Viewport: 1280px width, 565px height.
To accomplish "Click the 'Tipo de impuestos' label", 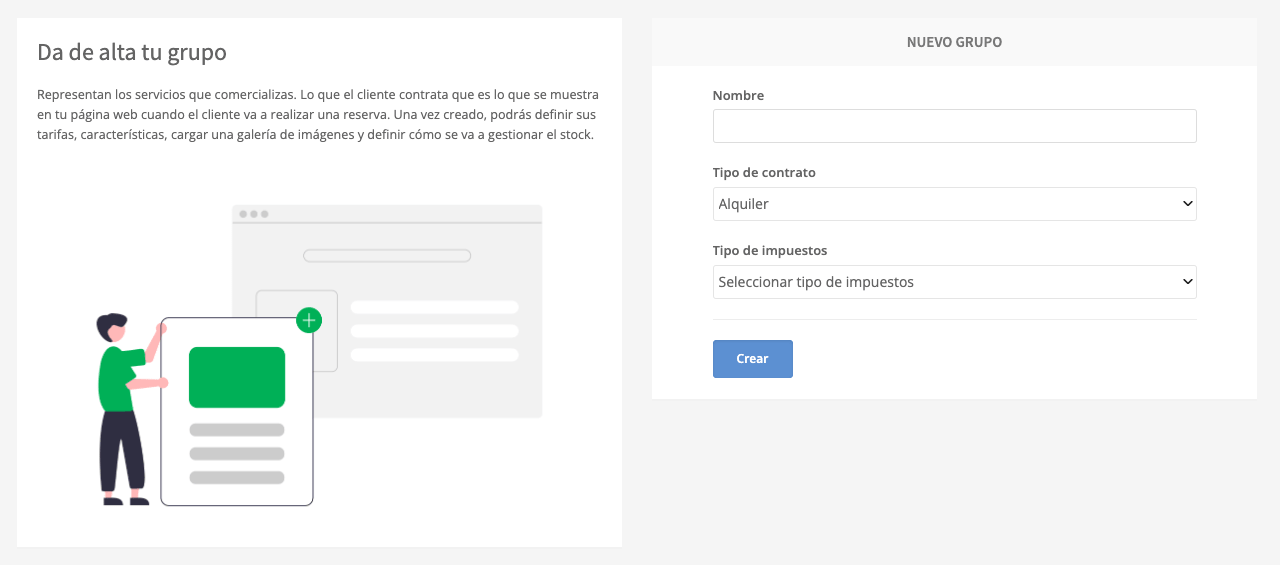I will 770,251.
